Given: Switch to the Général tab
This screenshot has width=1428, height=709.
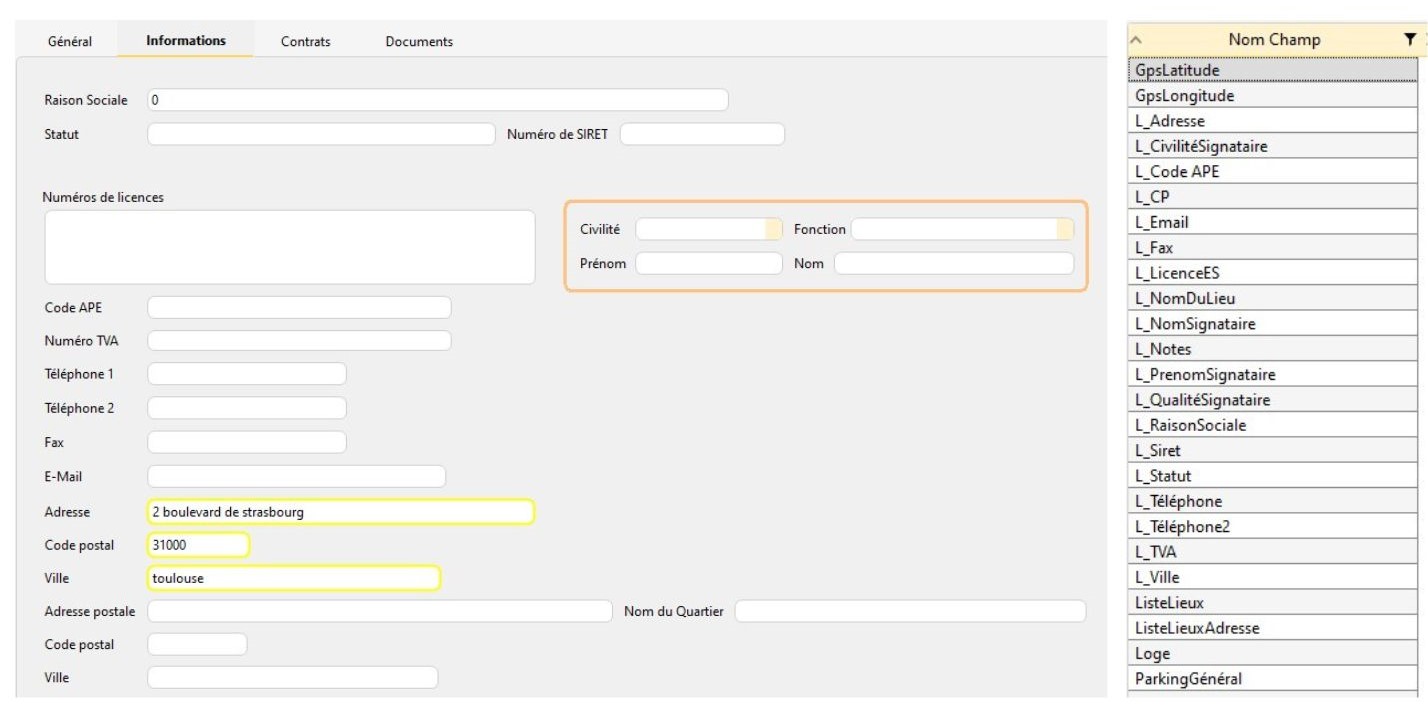Looking at the screenshot, I should tap(70, 41).
